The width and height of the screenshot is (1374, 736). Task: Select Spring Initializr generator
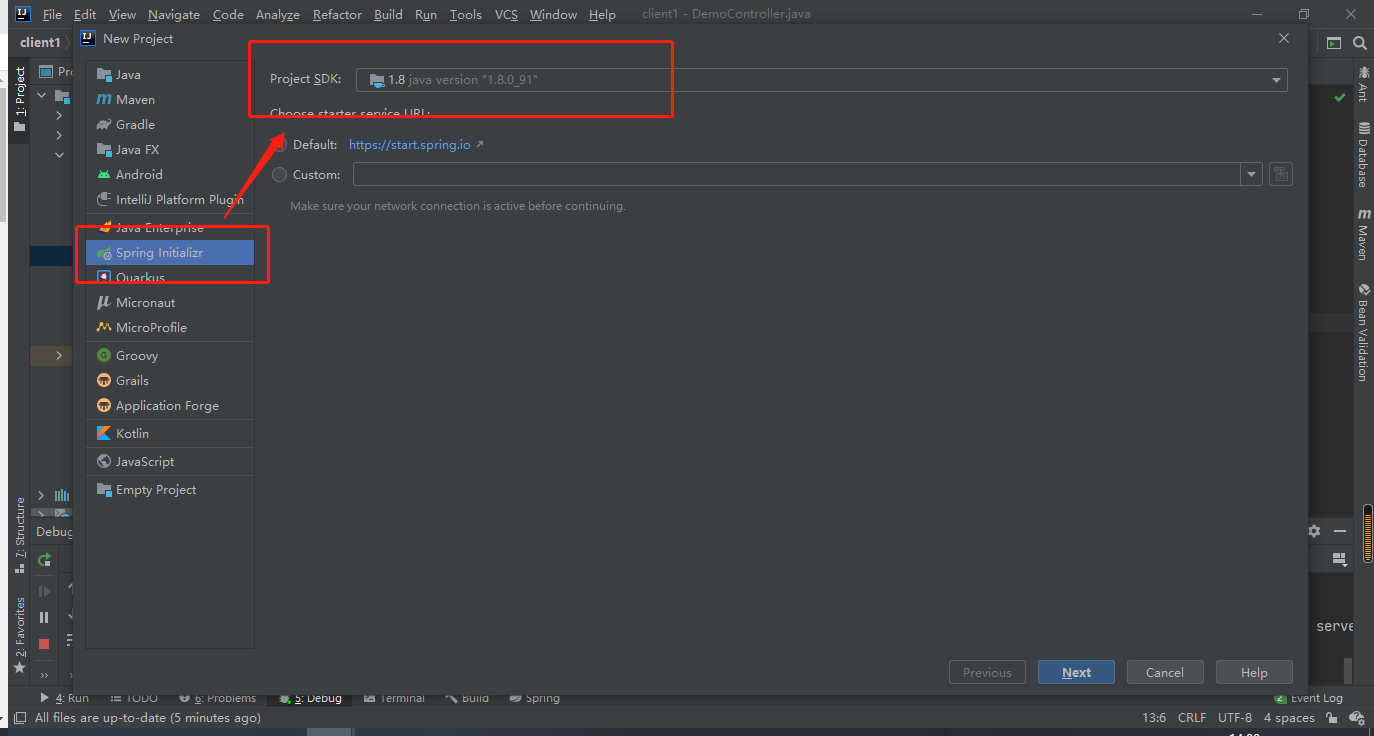170,253
